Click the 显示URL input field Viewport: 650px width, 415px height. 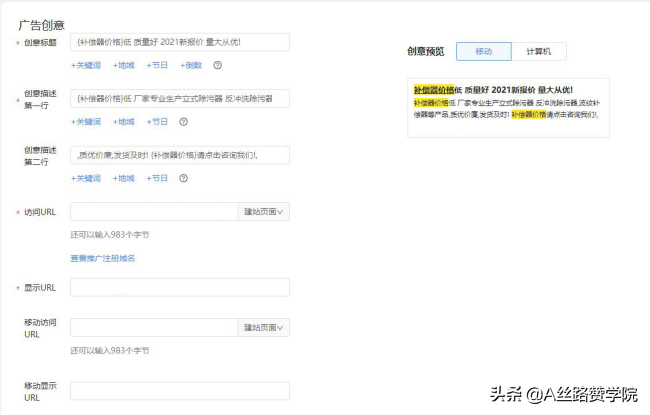point(180,287)
